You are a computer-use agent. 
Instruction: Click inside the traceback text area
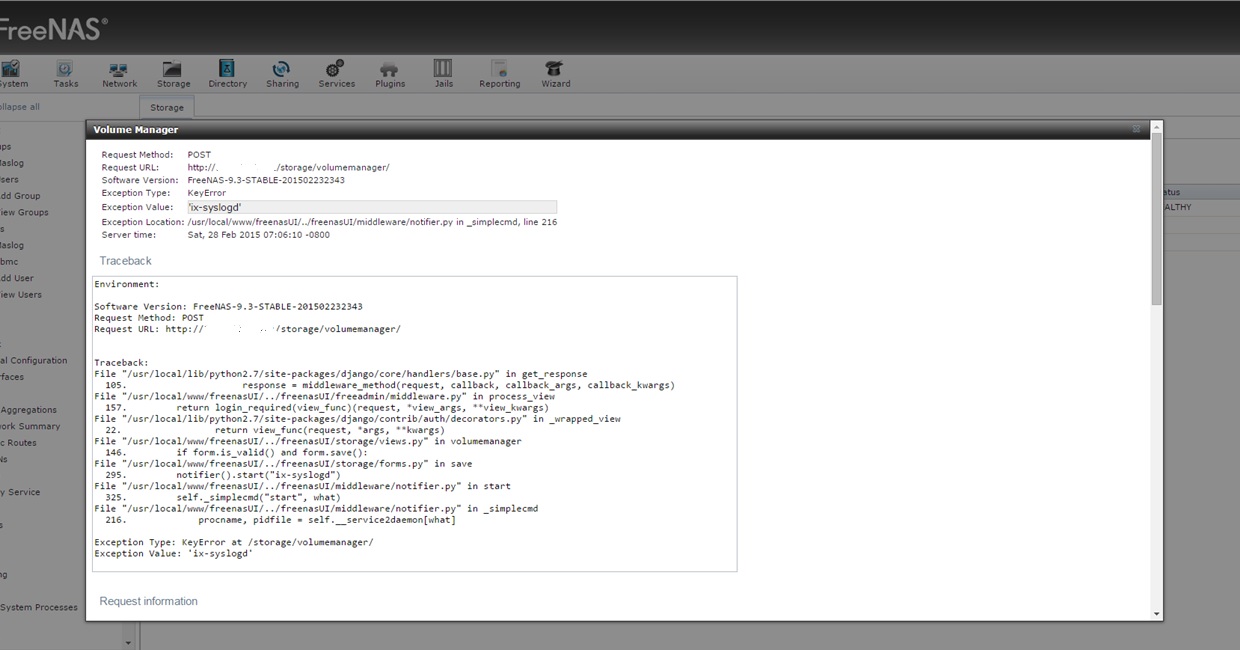click(x=414, y=424)
